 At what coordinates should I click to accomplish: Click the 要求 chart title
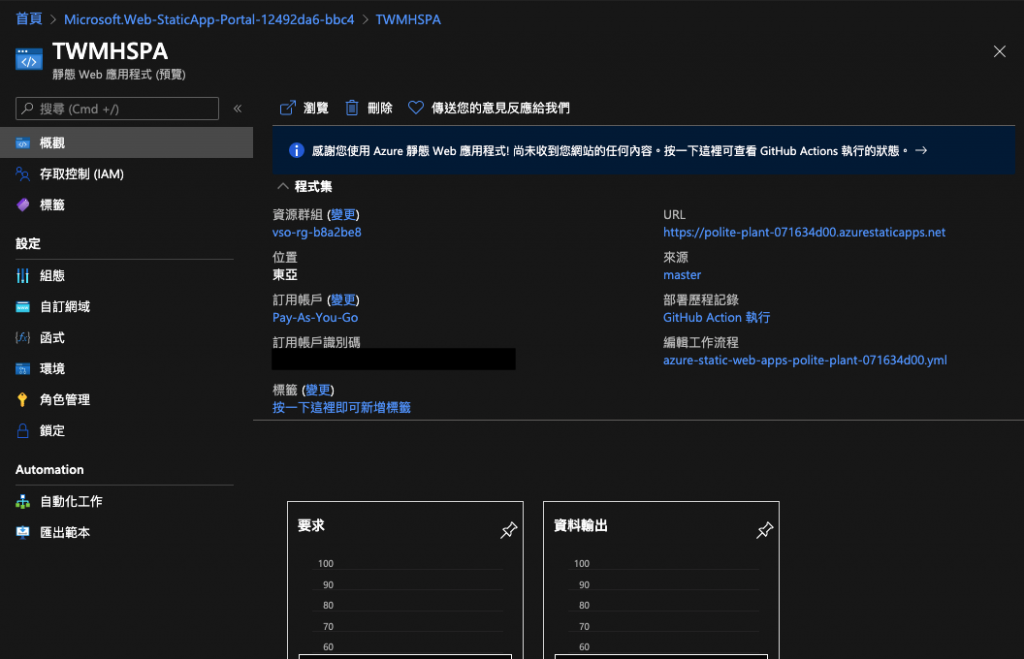tap(311, 526)
